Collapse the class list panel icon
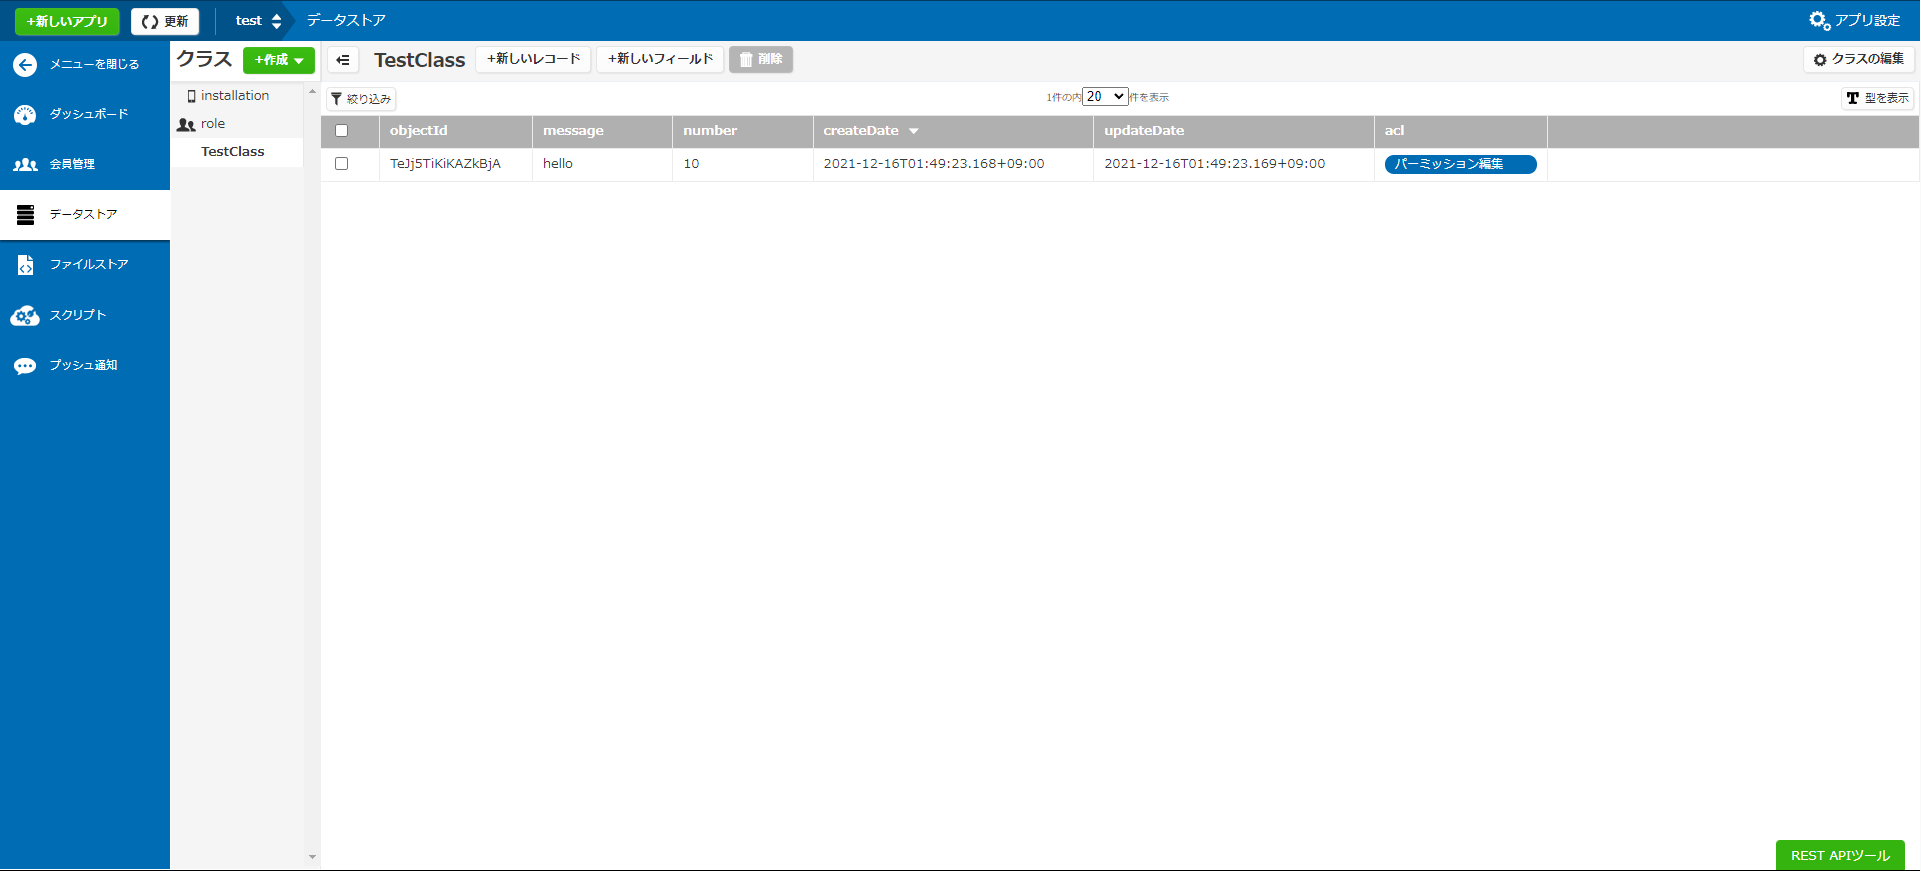Viewport: 1921px width, 871px height. point(343,60)
